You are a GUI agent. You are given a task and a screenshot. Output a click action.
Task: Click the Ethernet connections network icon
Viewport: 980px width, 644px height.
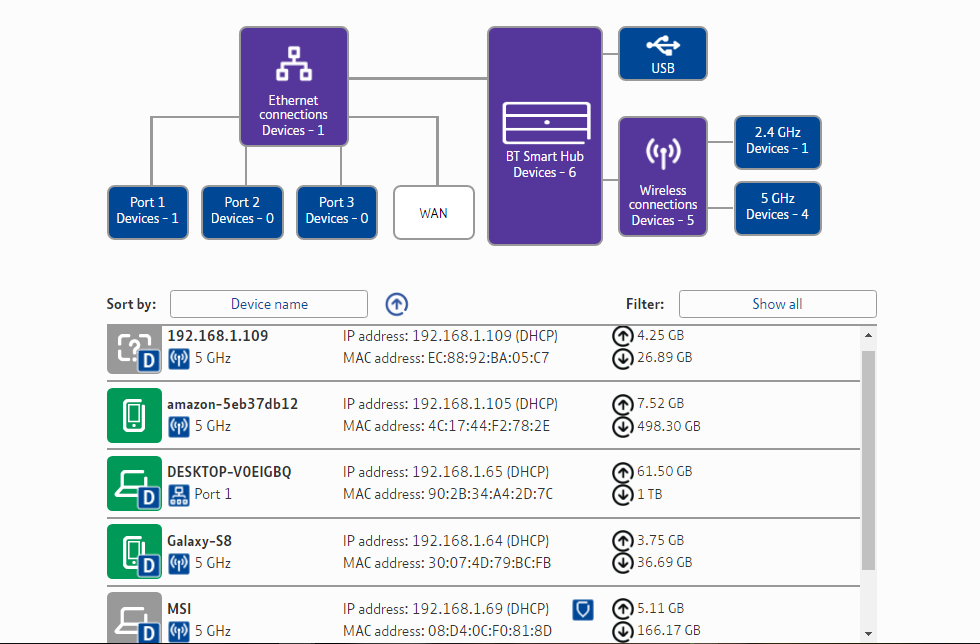pos(293,64)
